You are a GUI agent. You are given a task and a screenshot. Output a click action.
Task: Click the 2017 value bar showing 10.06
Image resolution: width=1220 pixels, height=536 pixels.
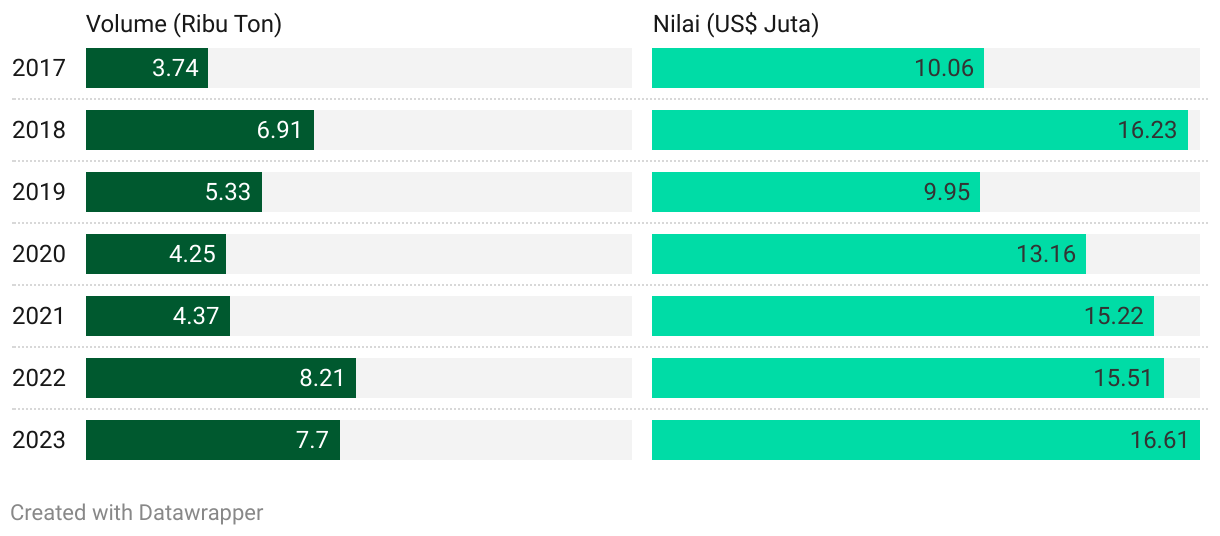[x=818, y=68]
